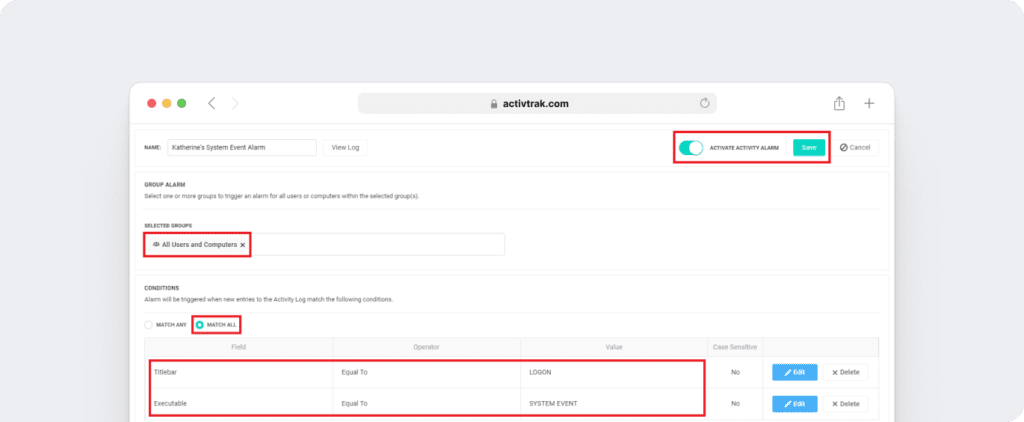Viewport: 1024px width, 422px height.
Task: Toggle the Activate Activity Alarm switch
Action: pyautogui.click(x=691, y=148)
